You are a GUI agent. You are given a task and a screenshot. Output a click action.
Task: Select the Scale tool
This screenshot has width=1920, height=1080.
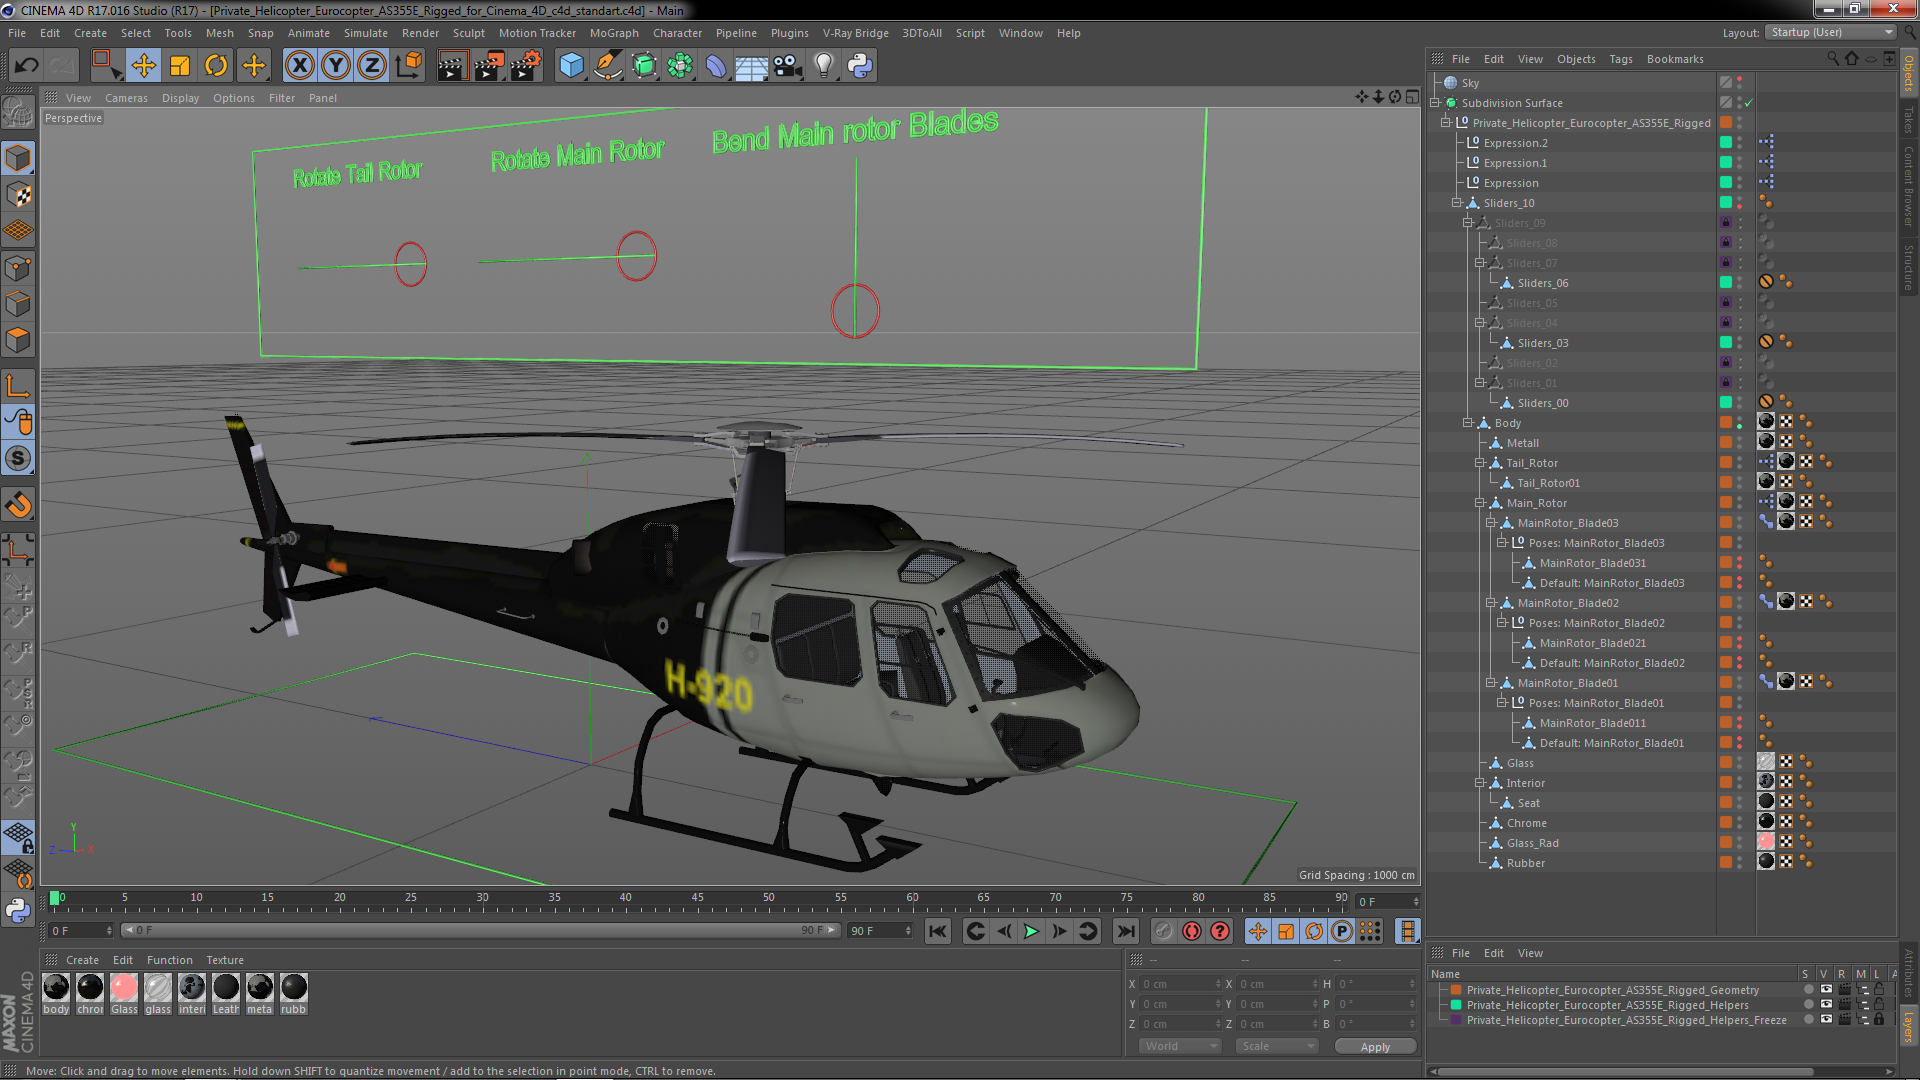pyautogui.click(x=180, y=66)
